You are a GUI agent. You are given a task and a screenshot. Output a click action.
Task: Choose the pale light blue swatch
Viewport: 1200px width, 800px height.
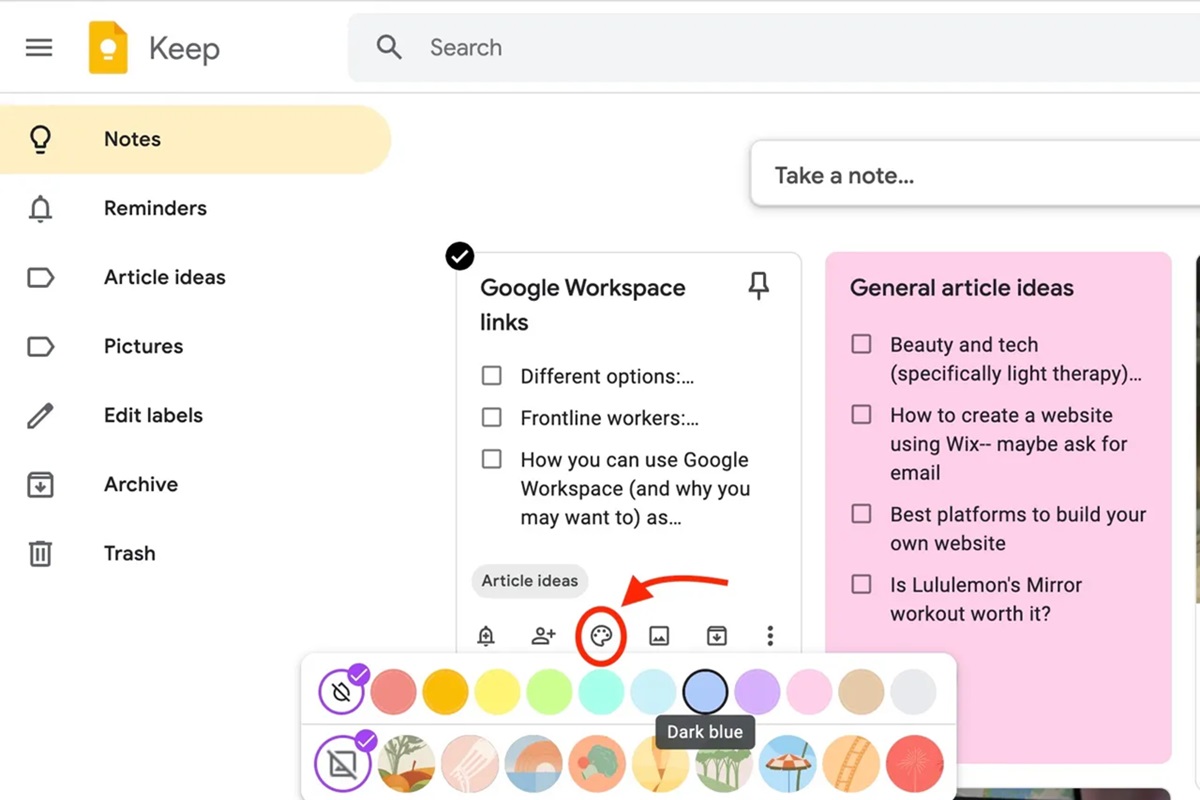click(x=653, y=692)
